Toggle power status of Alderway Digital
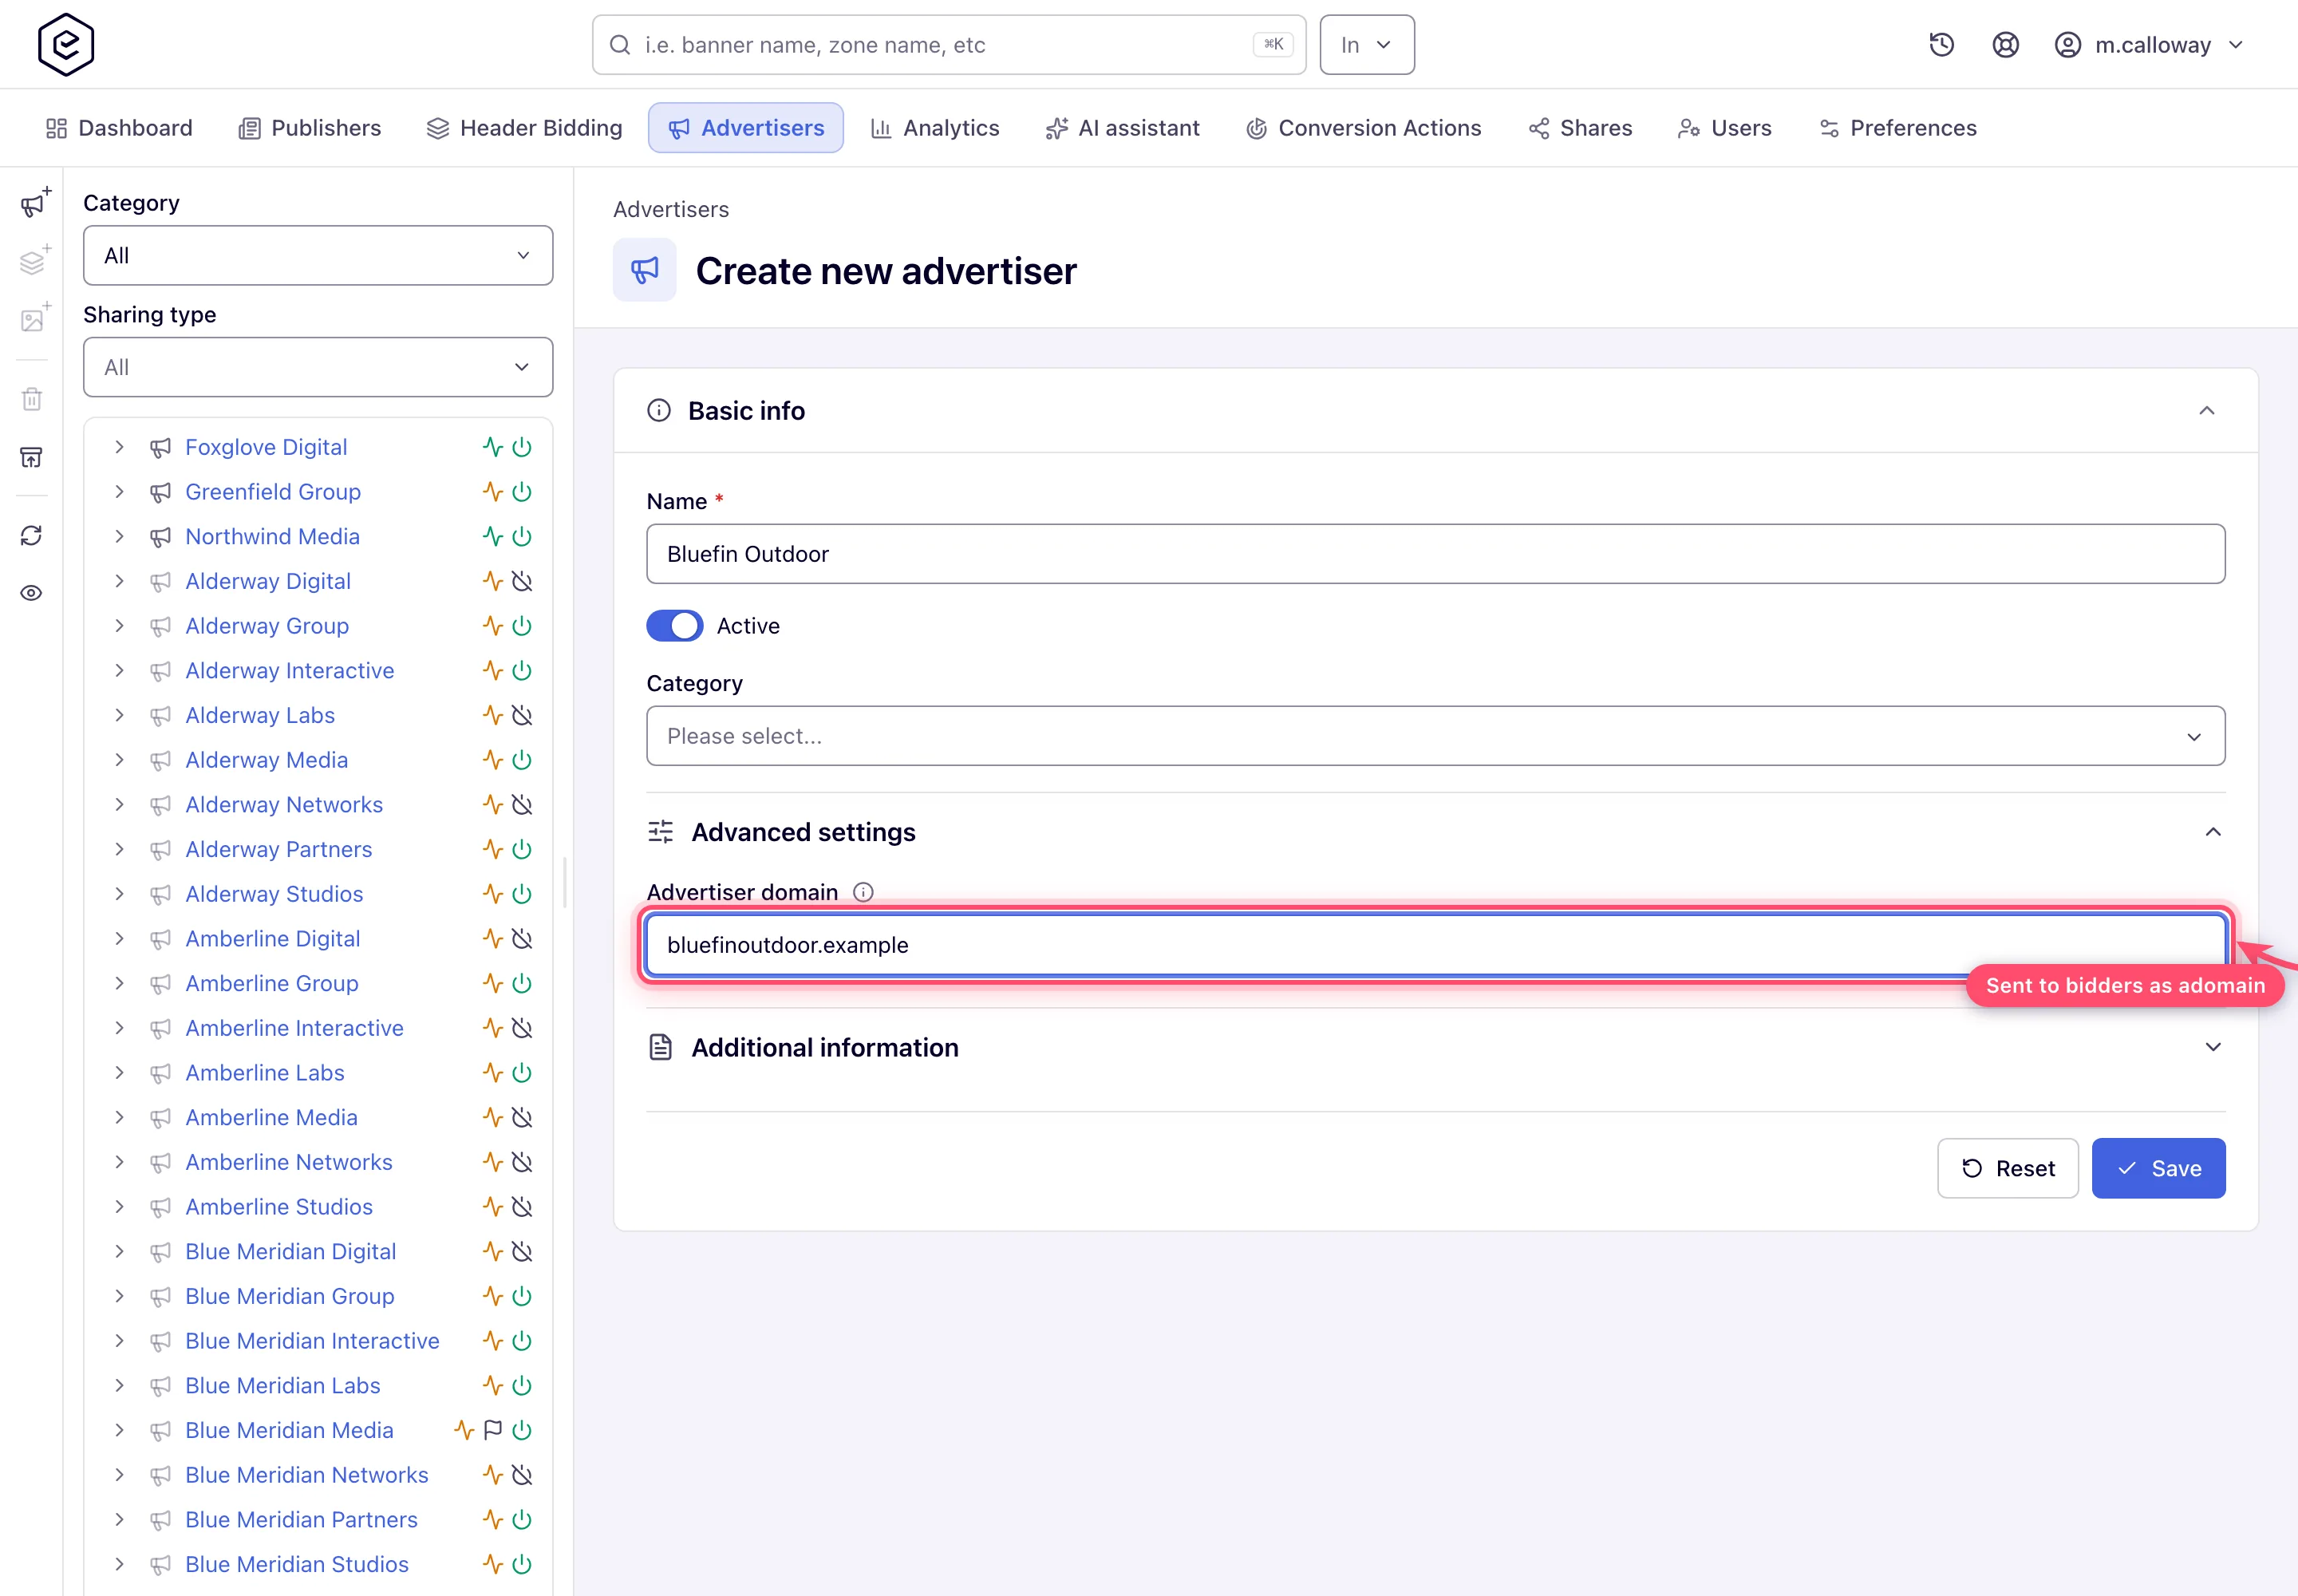The image size is (2298, 1596). tap(522, 581)
